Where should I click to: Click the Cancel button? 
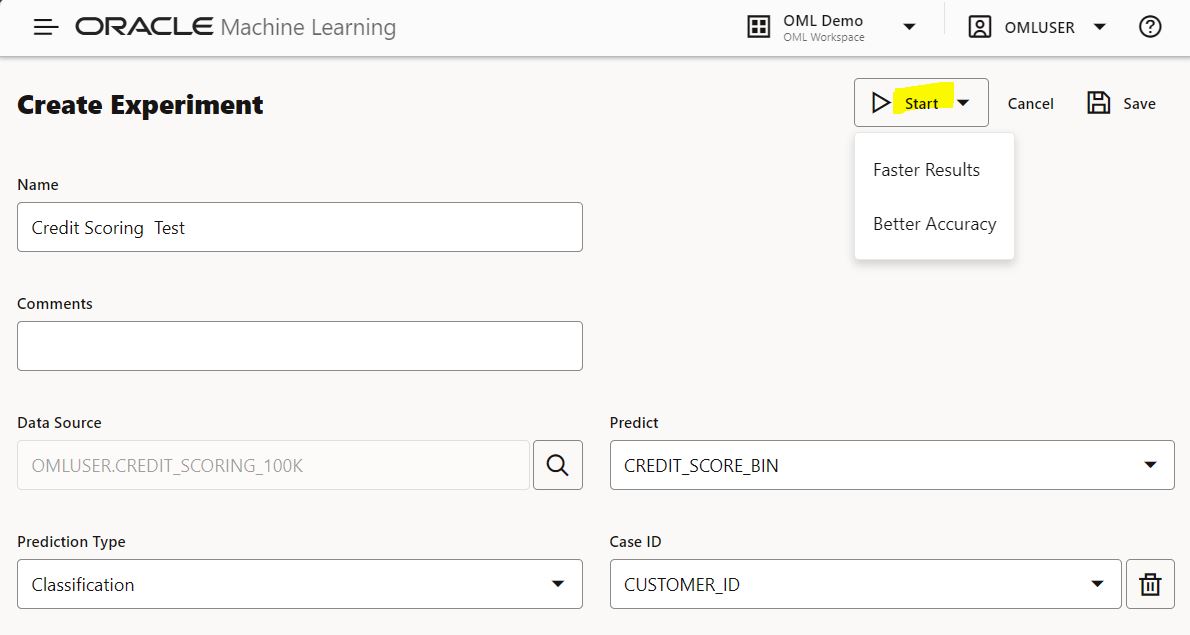[x=1030, y=104]
